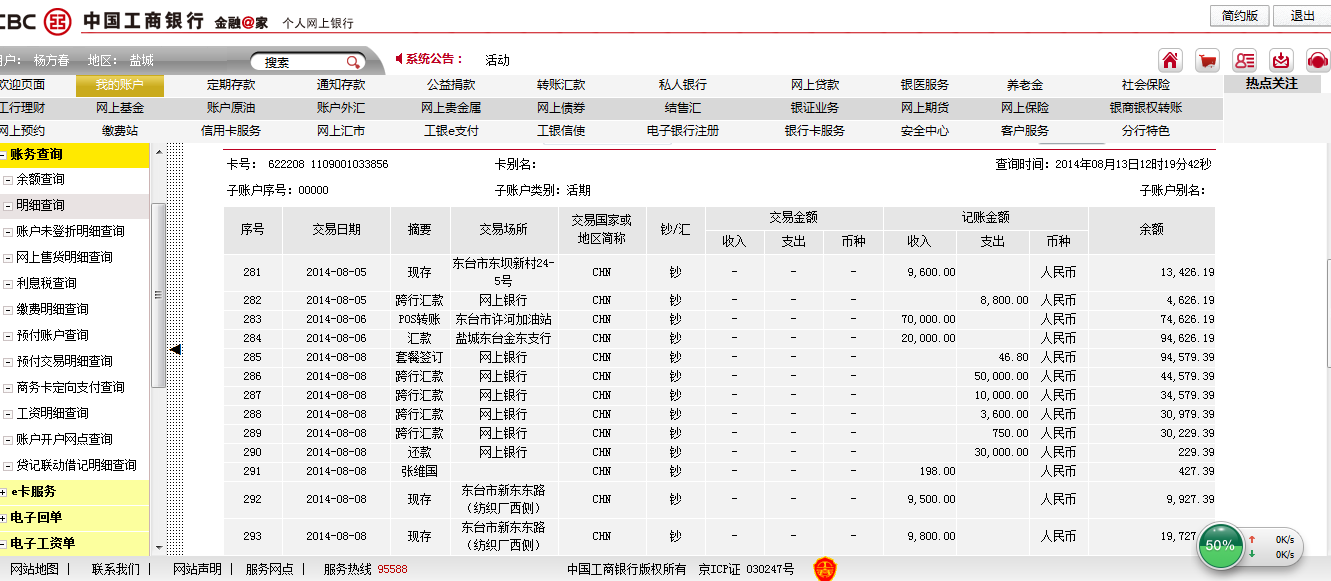Select 工资明细查询 in the sidebar
1331x581 pixels.
click(x=52, y=414)
